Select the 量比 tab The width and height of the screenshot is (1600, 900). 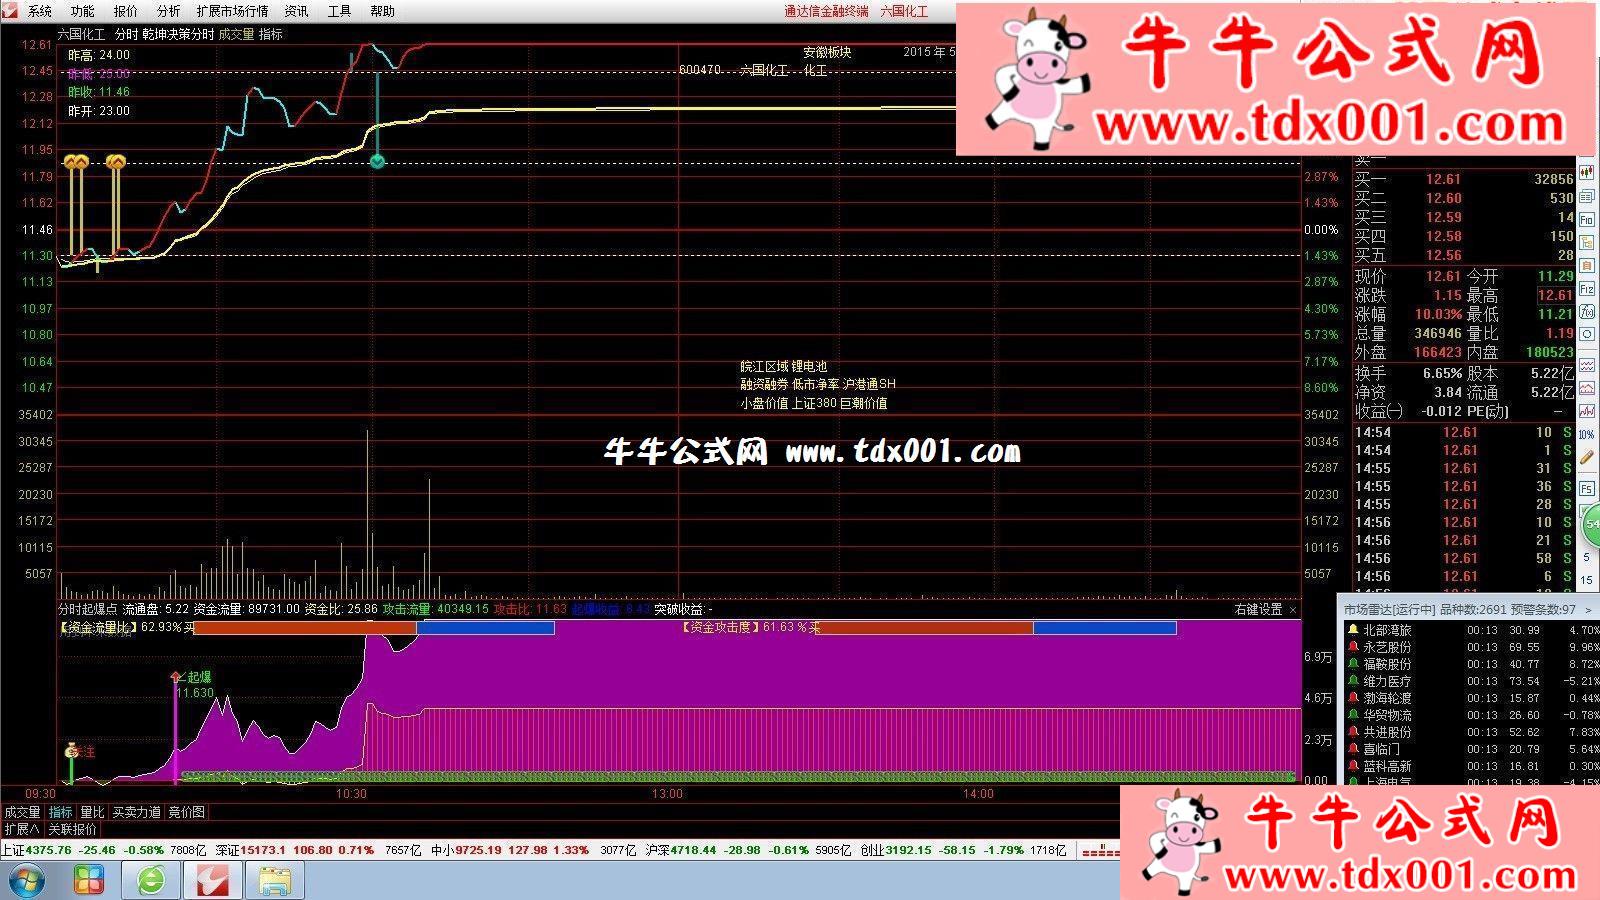click(x=92, y=812)
